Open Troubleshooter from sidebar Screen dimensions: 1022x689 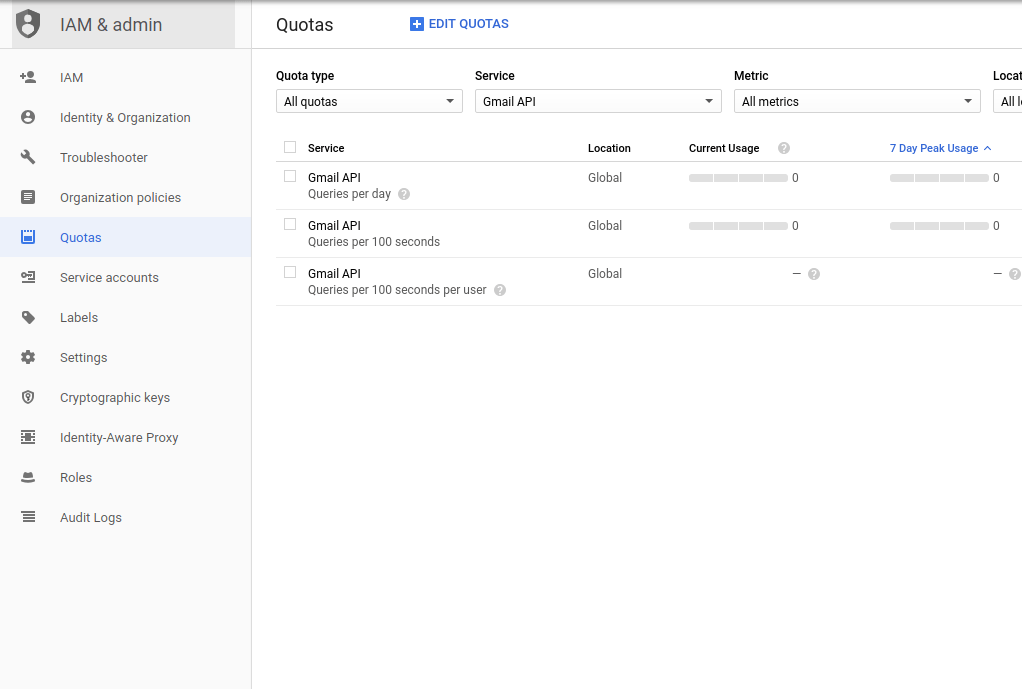click(x=125, y=157)
